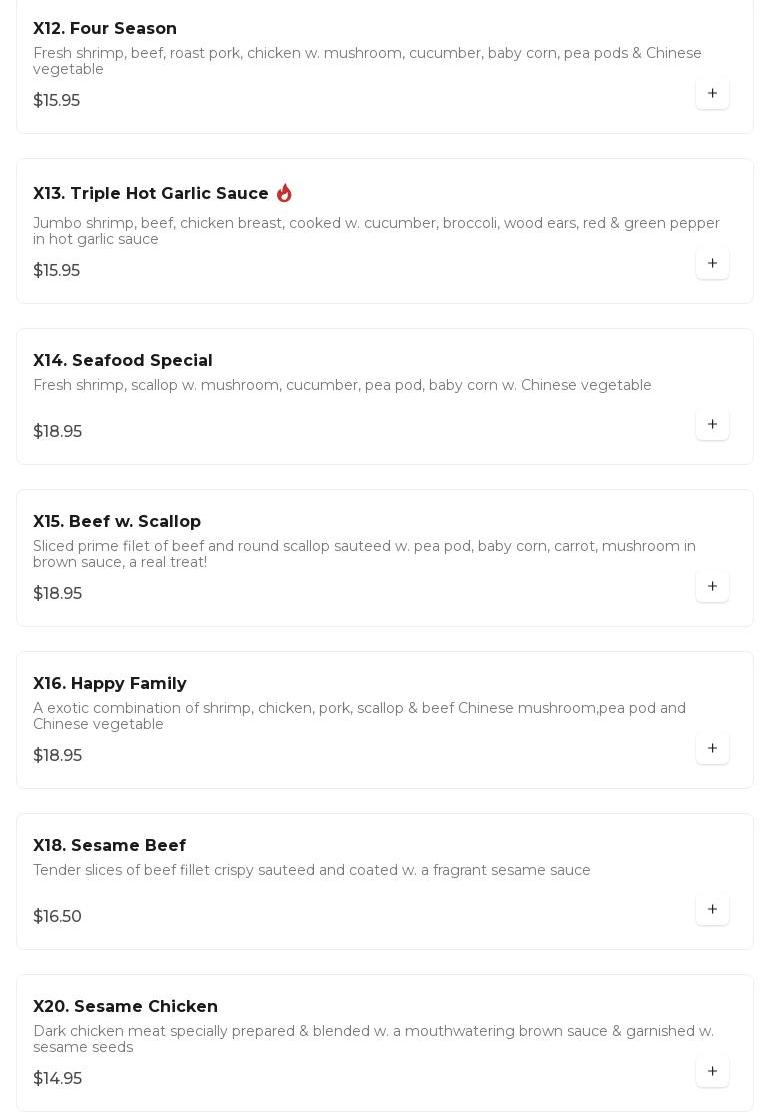Click the spicy flame icon

[x=284, y=193]
